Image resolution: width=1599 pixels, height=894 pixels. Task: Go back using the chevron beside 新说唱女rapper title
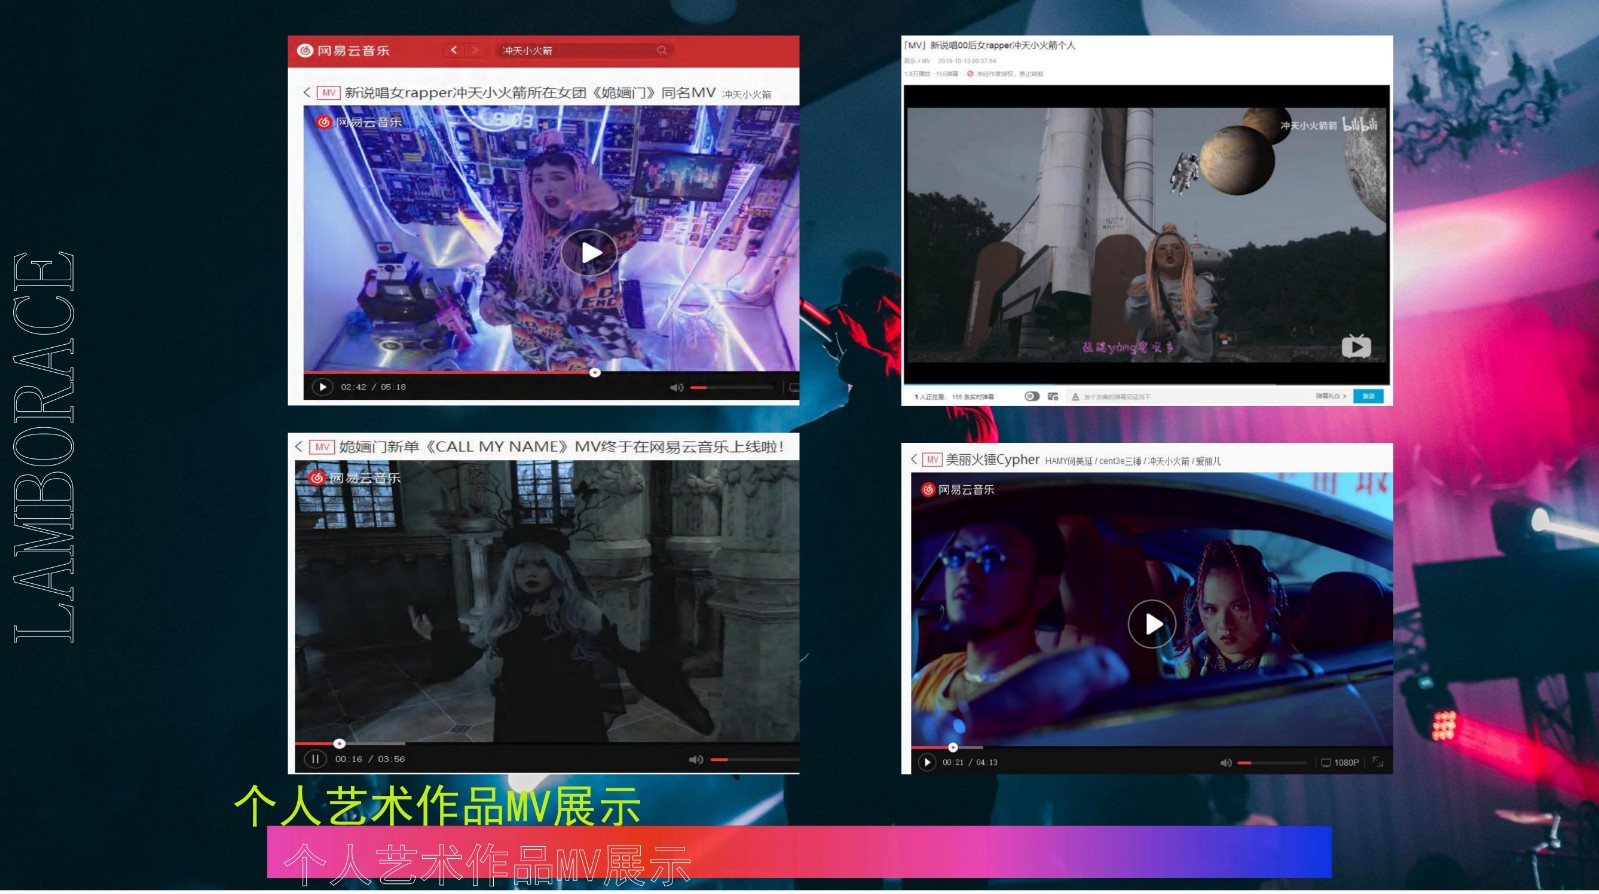pyautogui.click(x=307, y=93)
